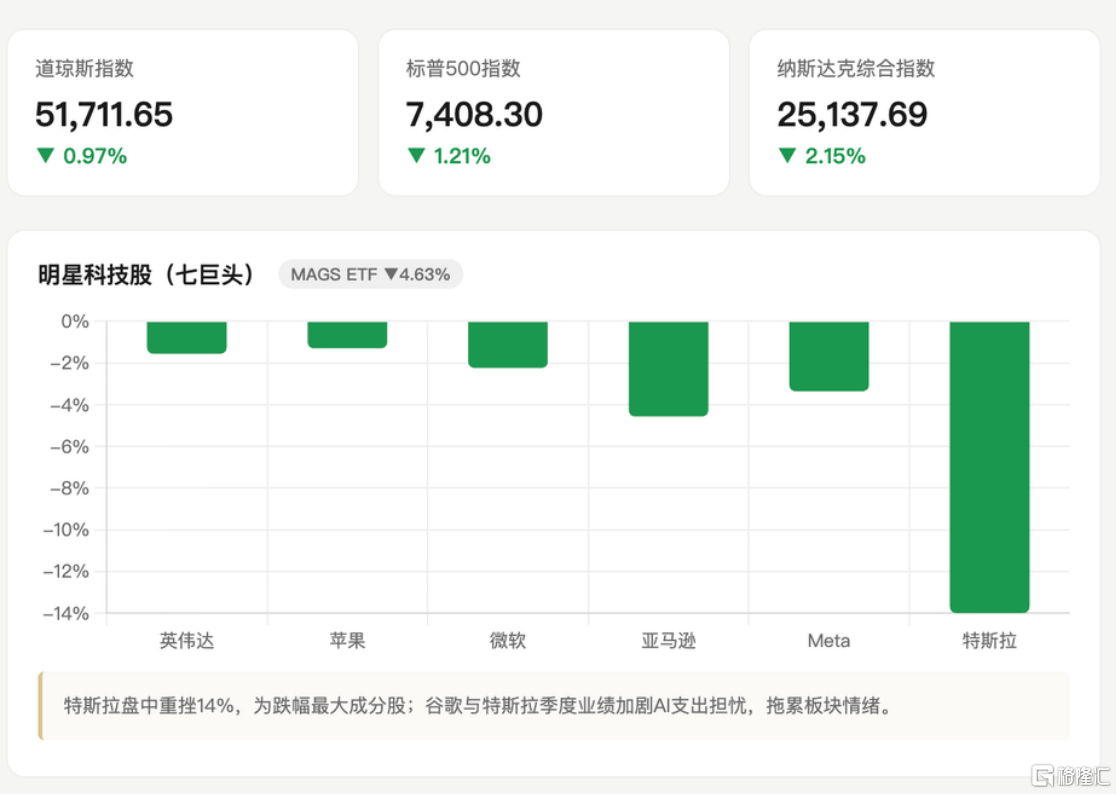Click the 亚马逊 x-axis label
Image resolution: width=1117 pixels, height=795 pixels.
[x=668, y=640]
